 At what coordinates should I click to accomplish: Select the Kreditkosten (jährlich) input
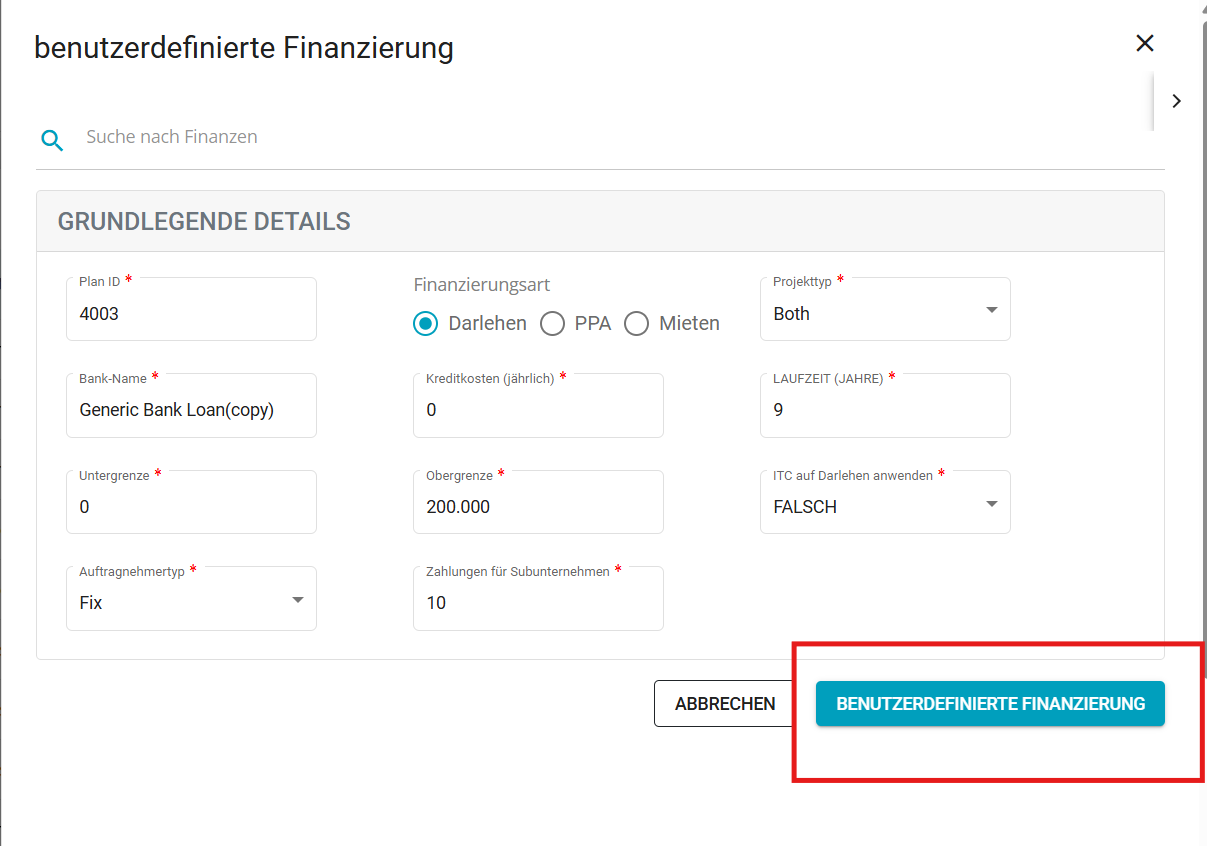[538, 405]
